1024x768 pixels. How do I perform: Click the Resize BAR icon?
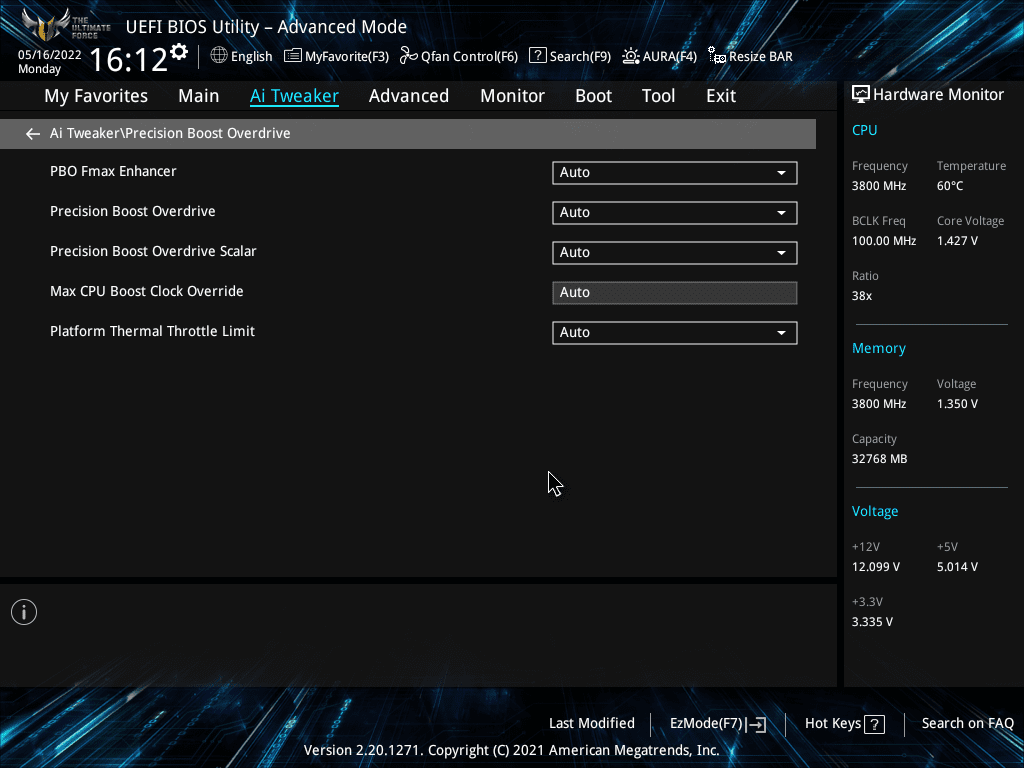coord(716,56)
